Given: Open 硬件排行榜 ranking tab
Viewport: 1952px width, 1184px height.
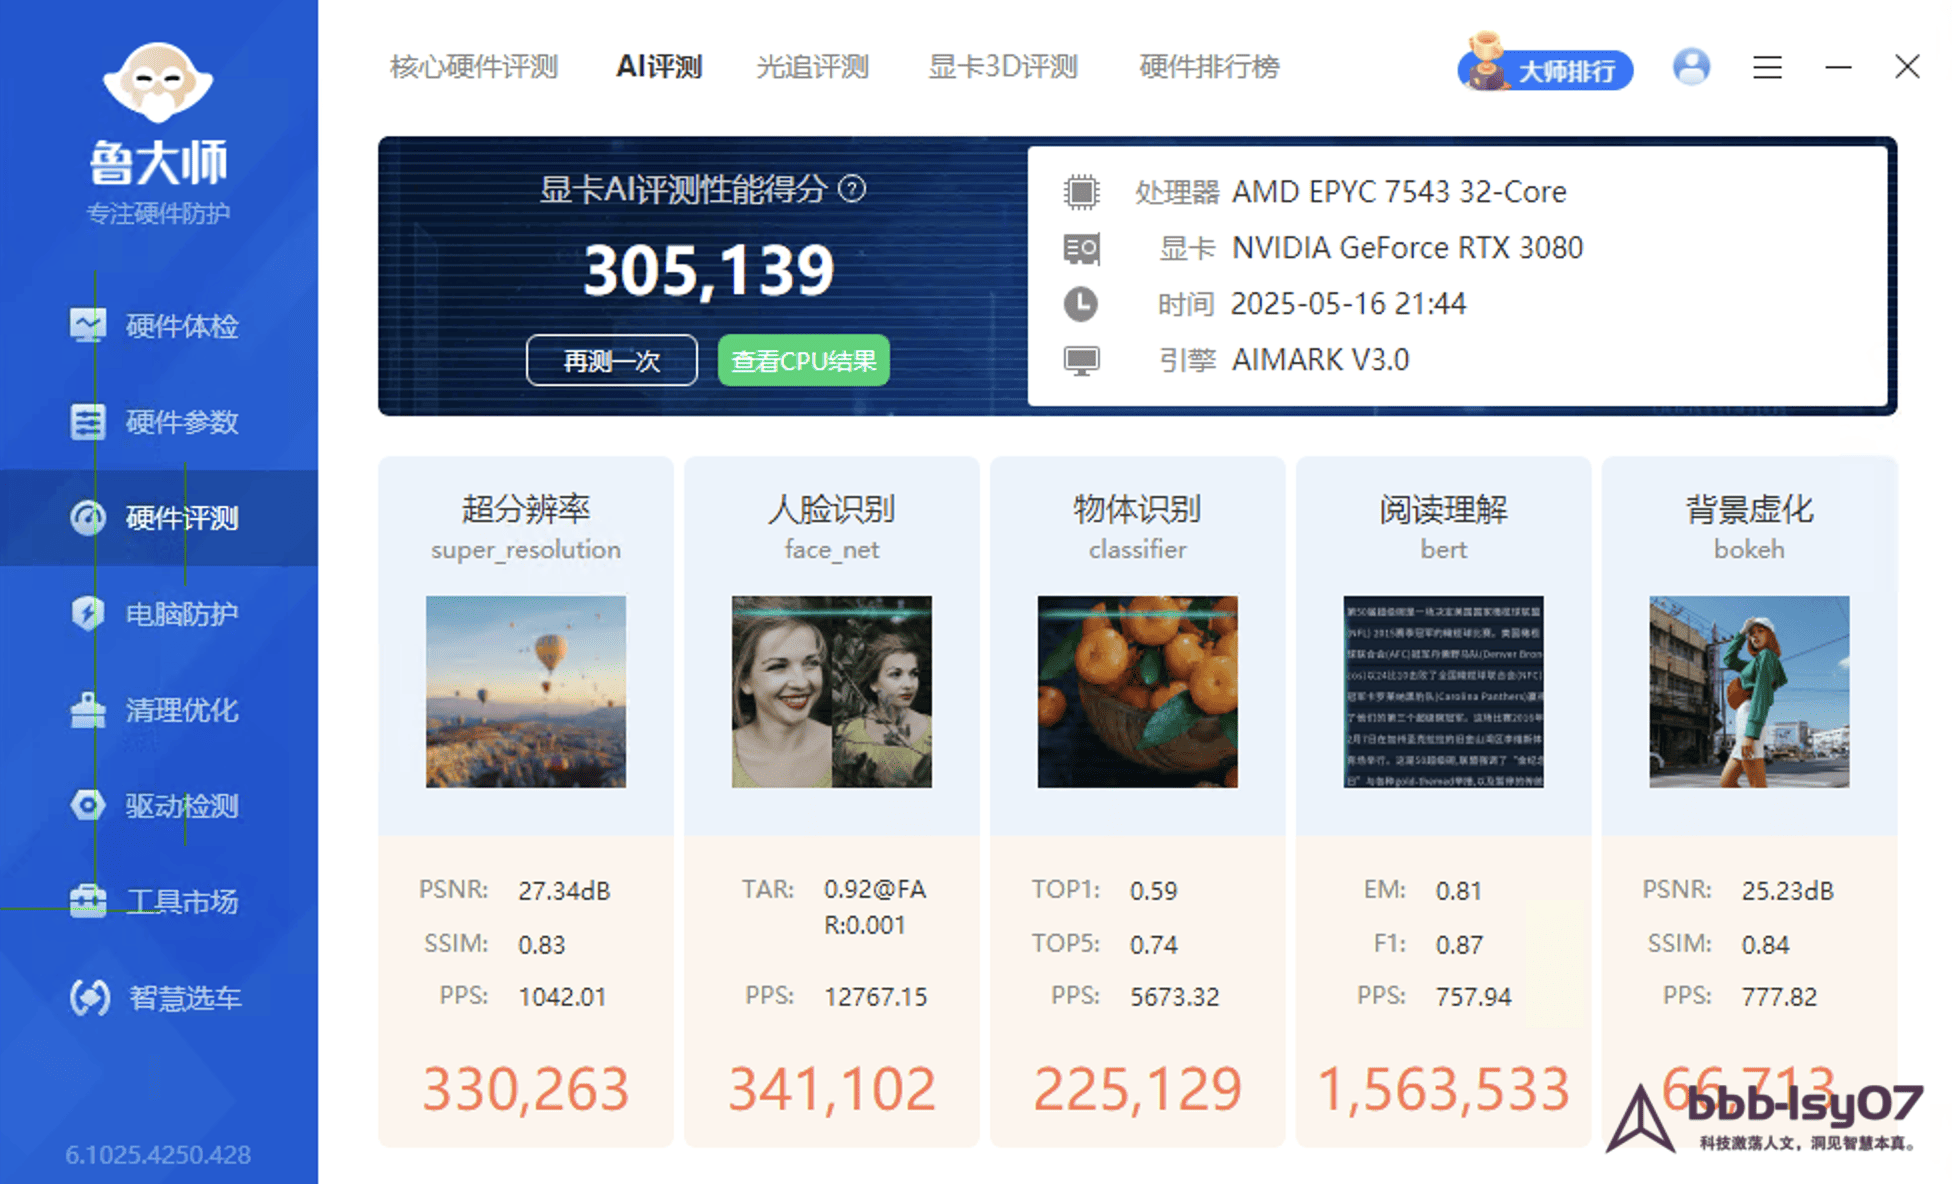Looking at the screenshot, I should pos(1209,67).
